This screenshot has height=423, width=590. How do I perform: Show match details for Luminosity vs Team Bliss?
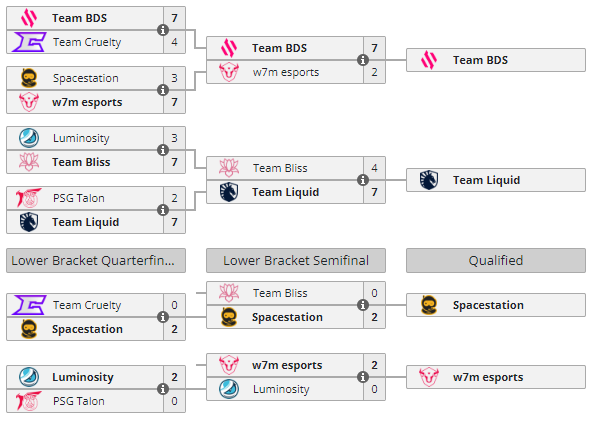tap(163, 150)
